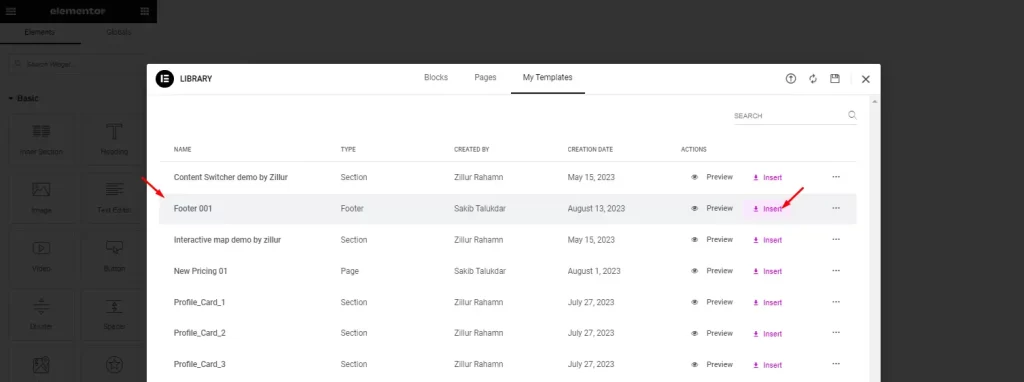
Task: Insert the Interactive map demo template
Action: 767,240
